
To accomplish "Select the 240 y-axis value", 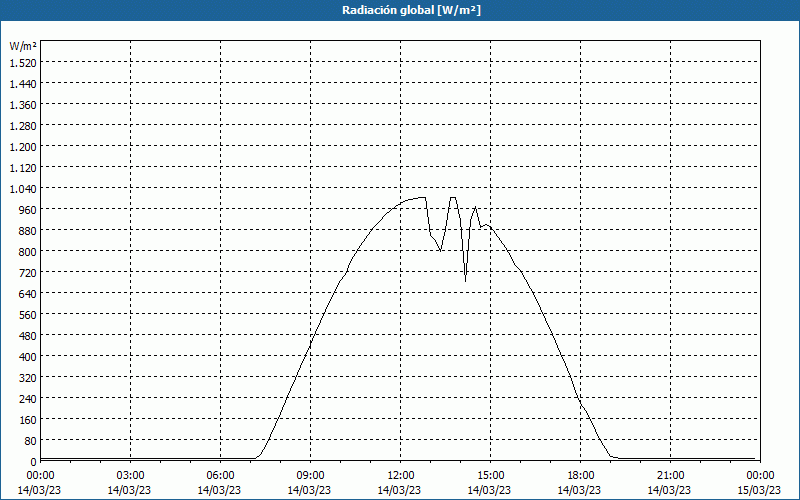I will click(x=28, y=398).
